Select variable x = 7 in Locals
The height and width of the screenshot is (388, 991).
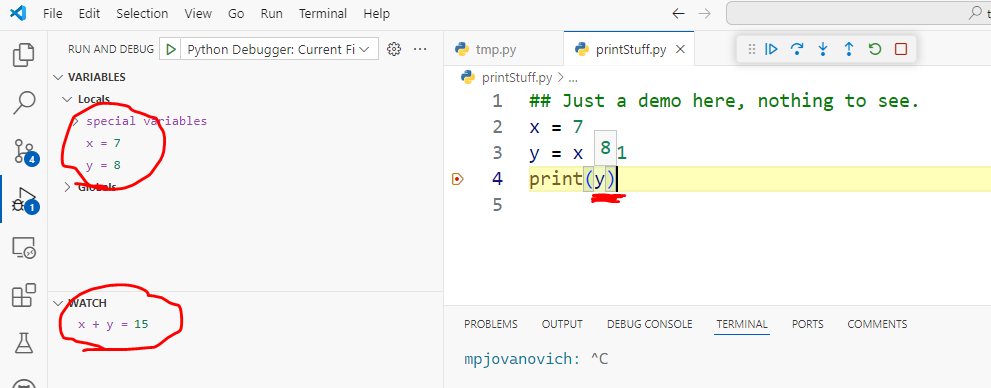[104, 143]
